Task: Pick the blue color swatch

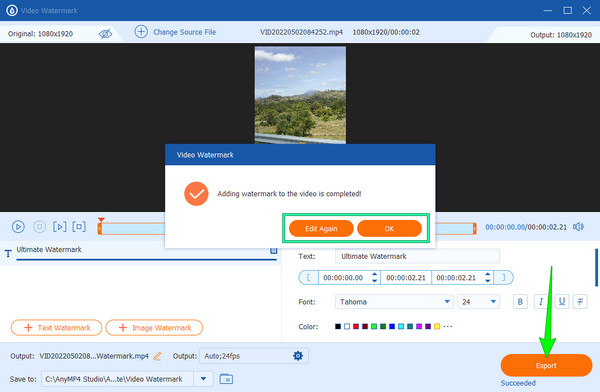Action: point(392,327)
